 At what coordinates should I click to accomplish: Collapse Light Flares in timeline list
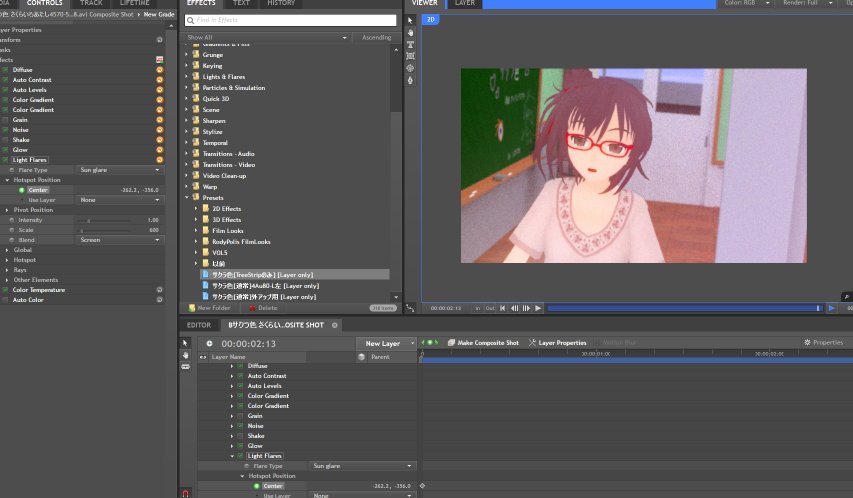pos(232,456)
